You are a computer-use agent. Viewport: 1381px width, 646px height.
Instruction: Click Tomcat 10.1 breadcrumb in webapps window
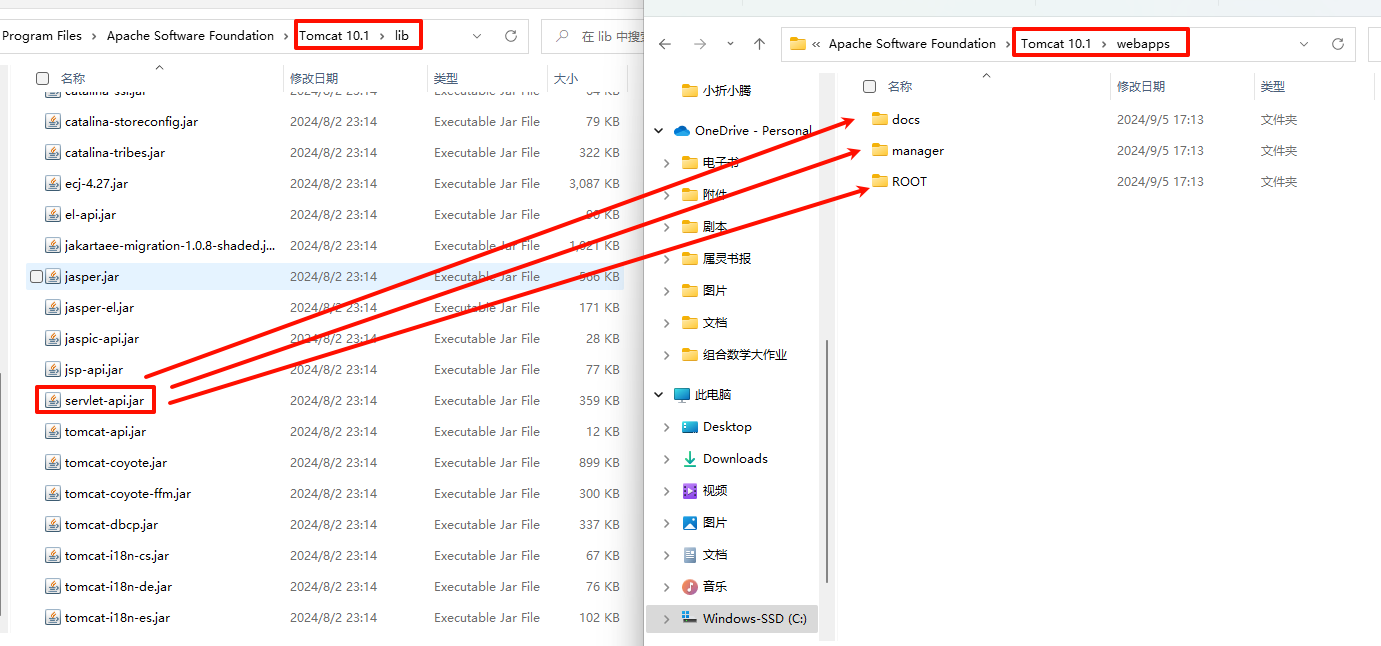pos(1056,44)
